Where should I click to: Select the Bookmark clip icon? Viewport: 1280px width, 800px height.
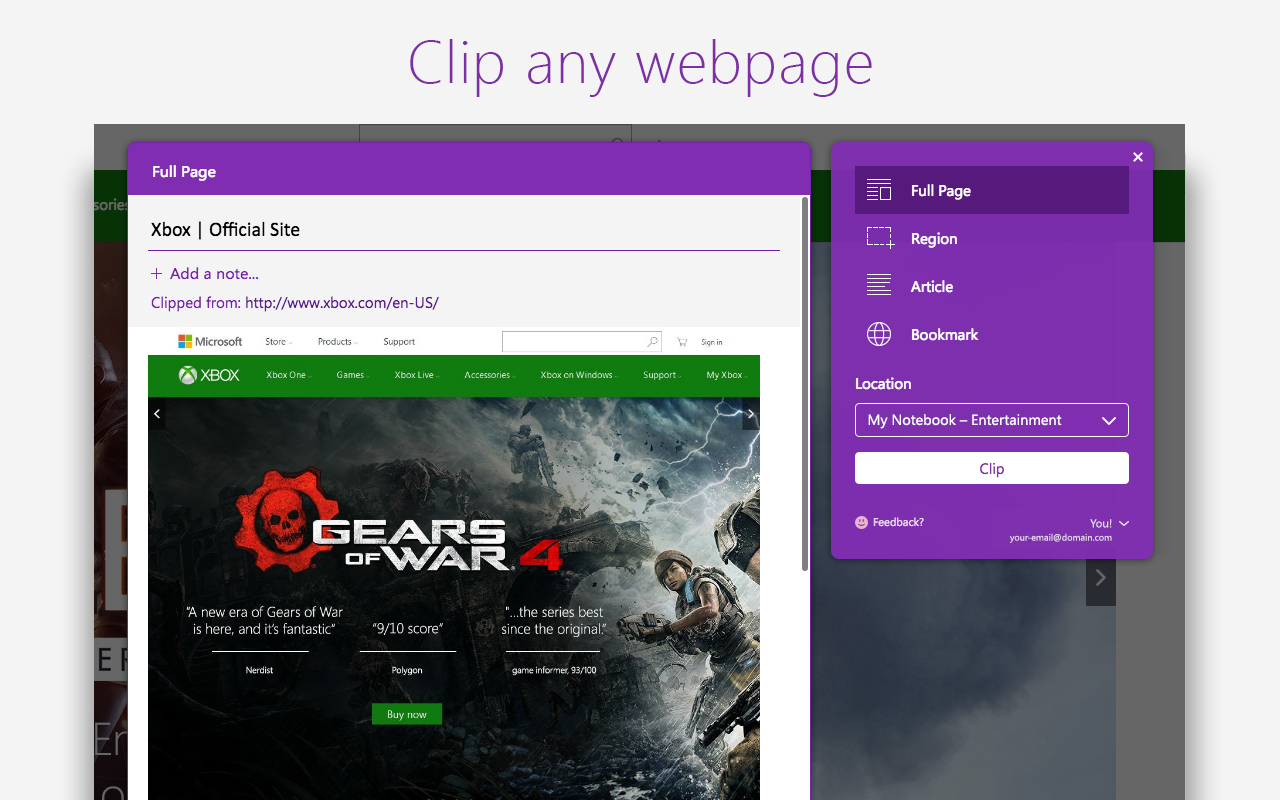[x=878, y=334]
